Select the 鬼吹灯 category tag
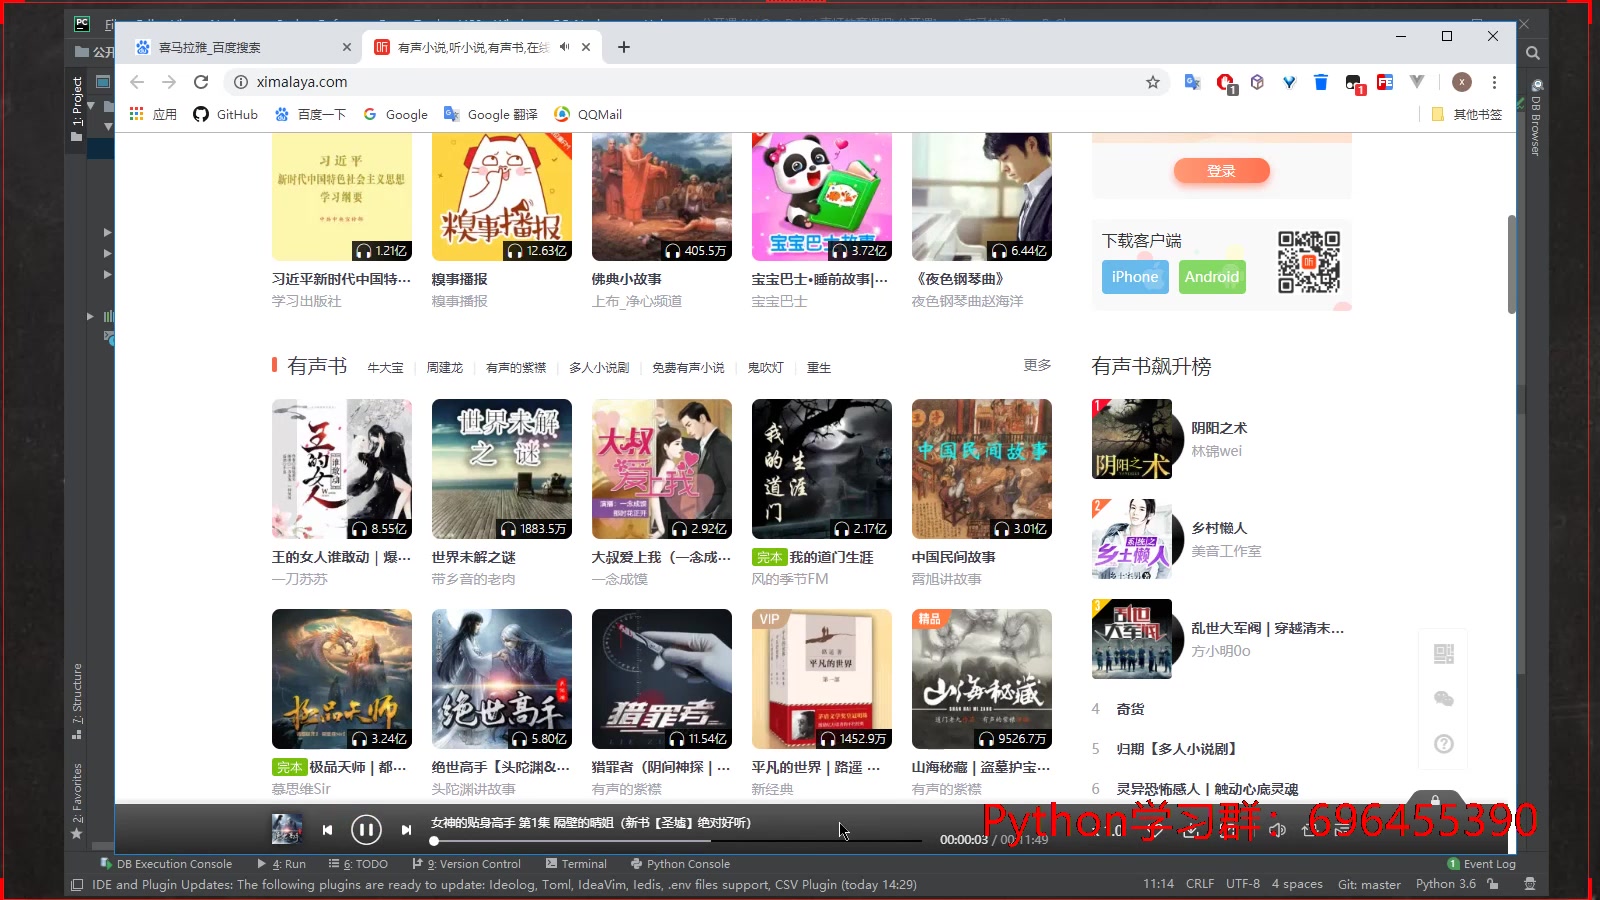This screenshot has width=1600, height=900. 766,368
